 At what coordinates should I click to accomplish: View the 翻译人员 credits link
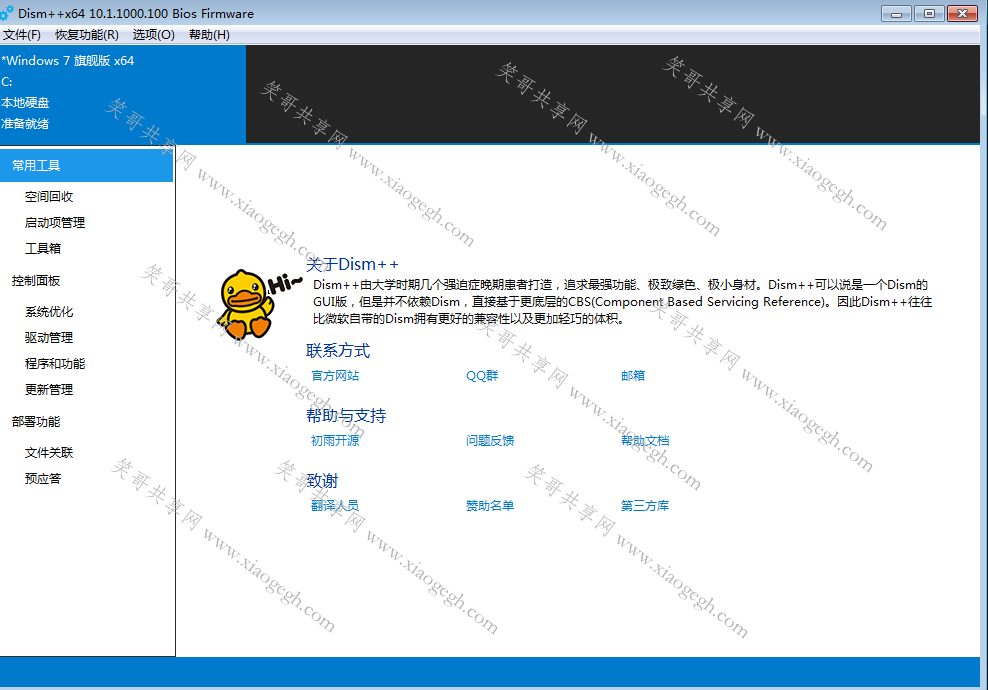click(335, 505)
